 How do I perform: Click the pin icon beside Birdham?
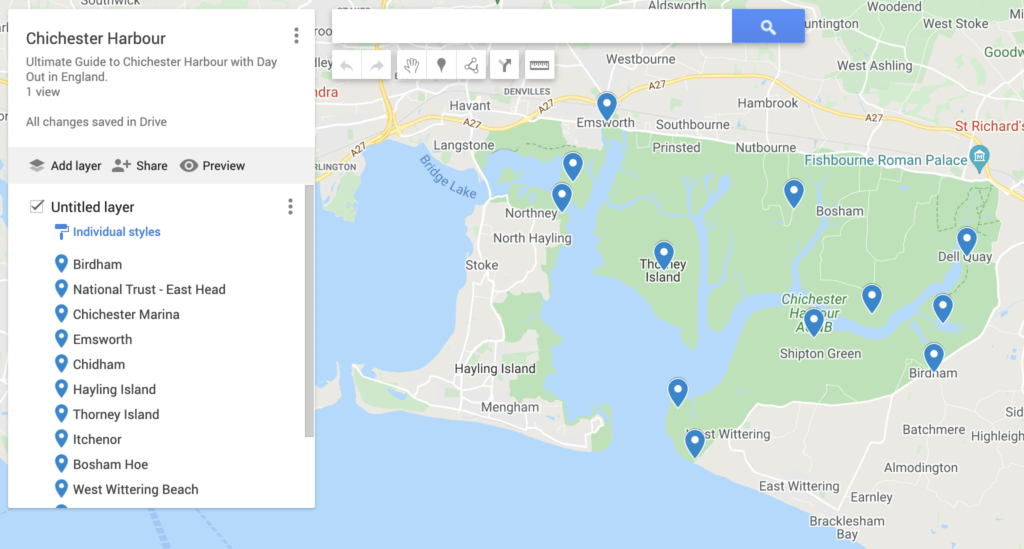tap(61, 263)
